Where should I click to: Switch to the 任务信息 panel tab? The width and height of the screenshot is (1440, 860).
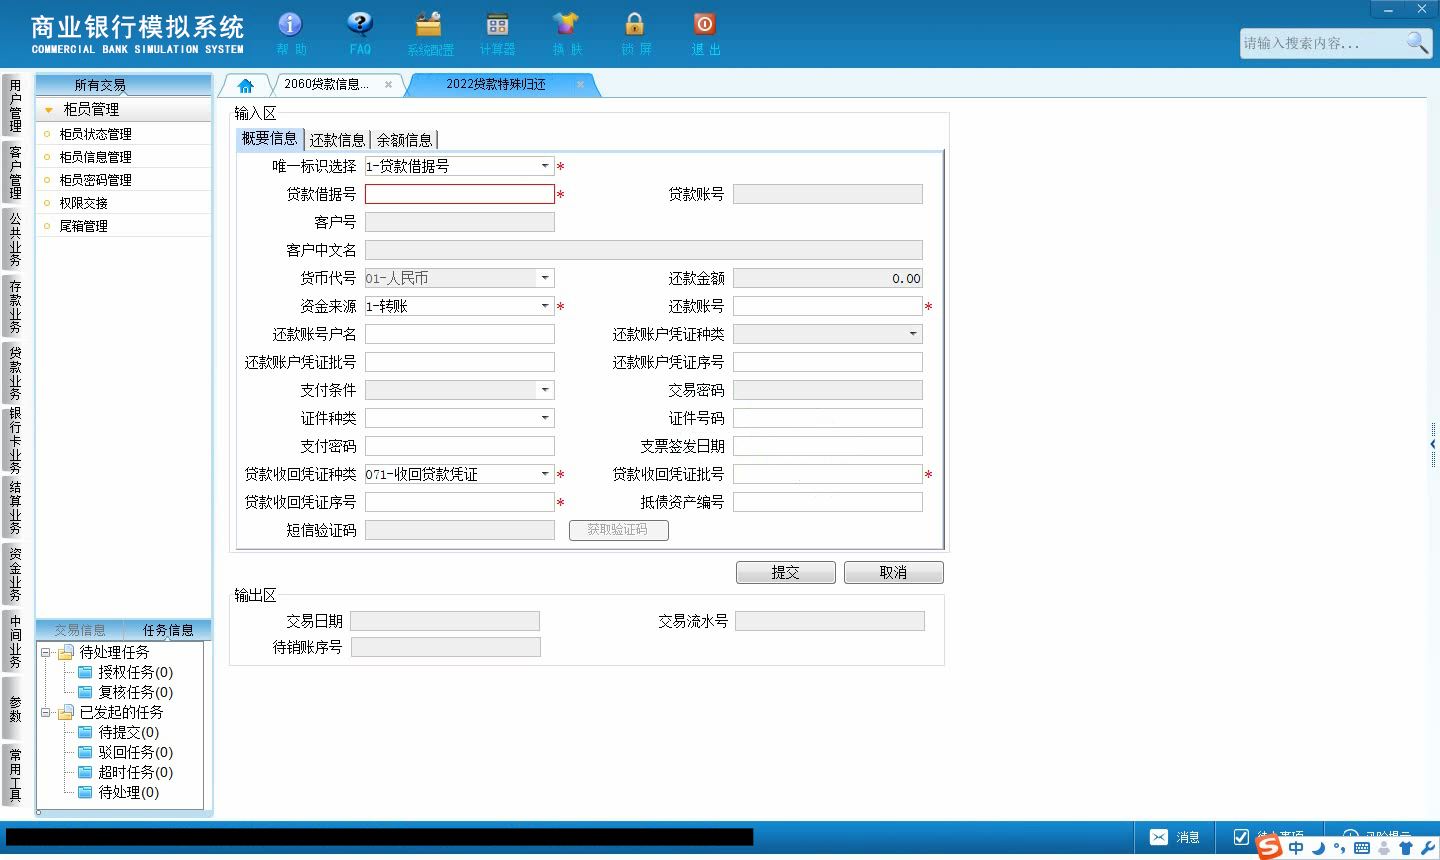tap(168, 630)
